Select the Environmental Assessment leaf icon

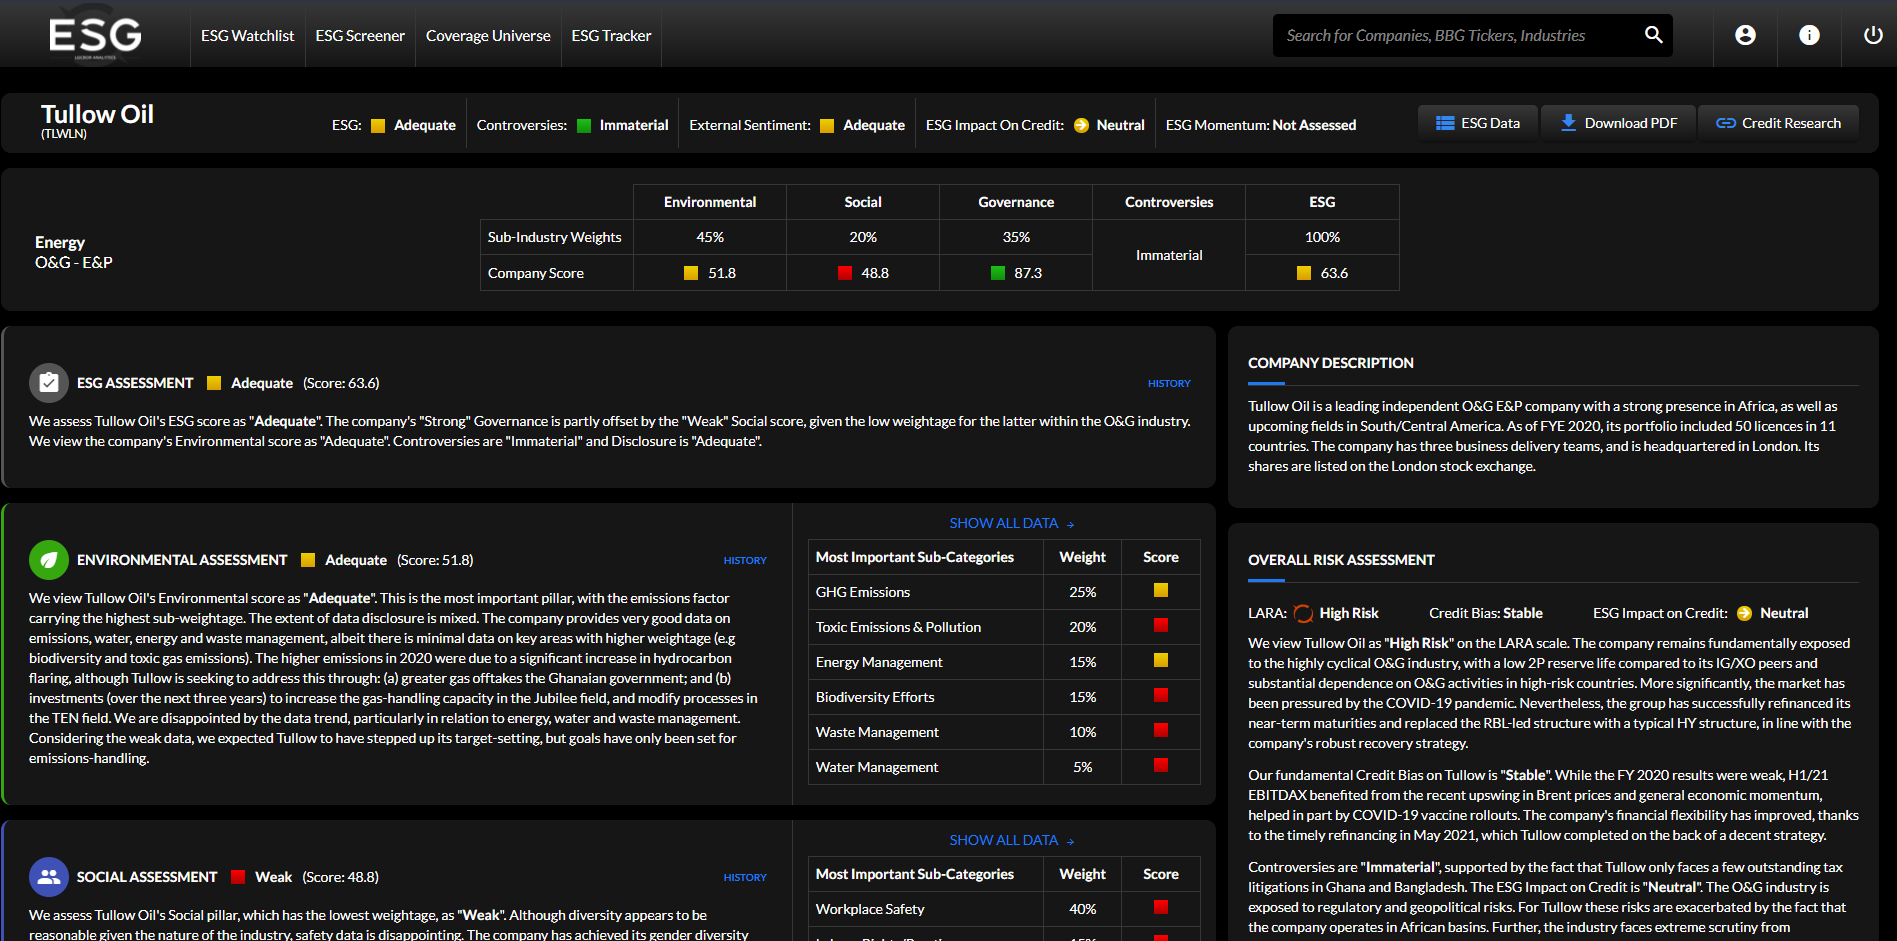[48, 559]
